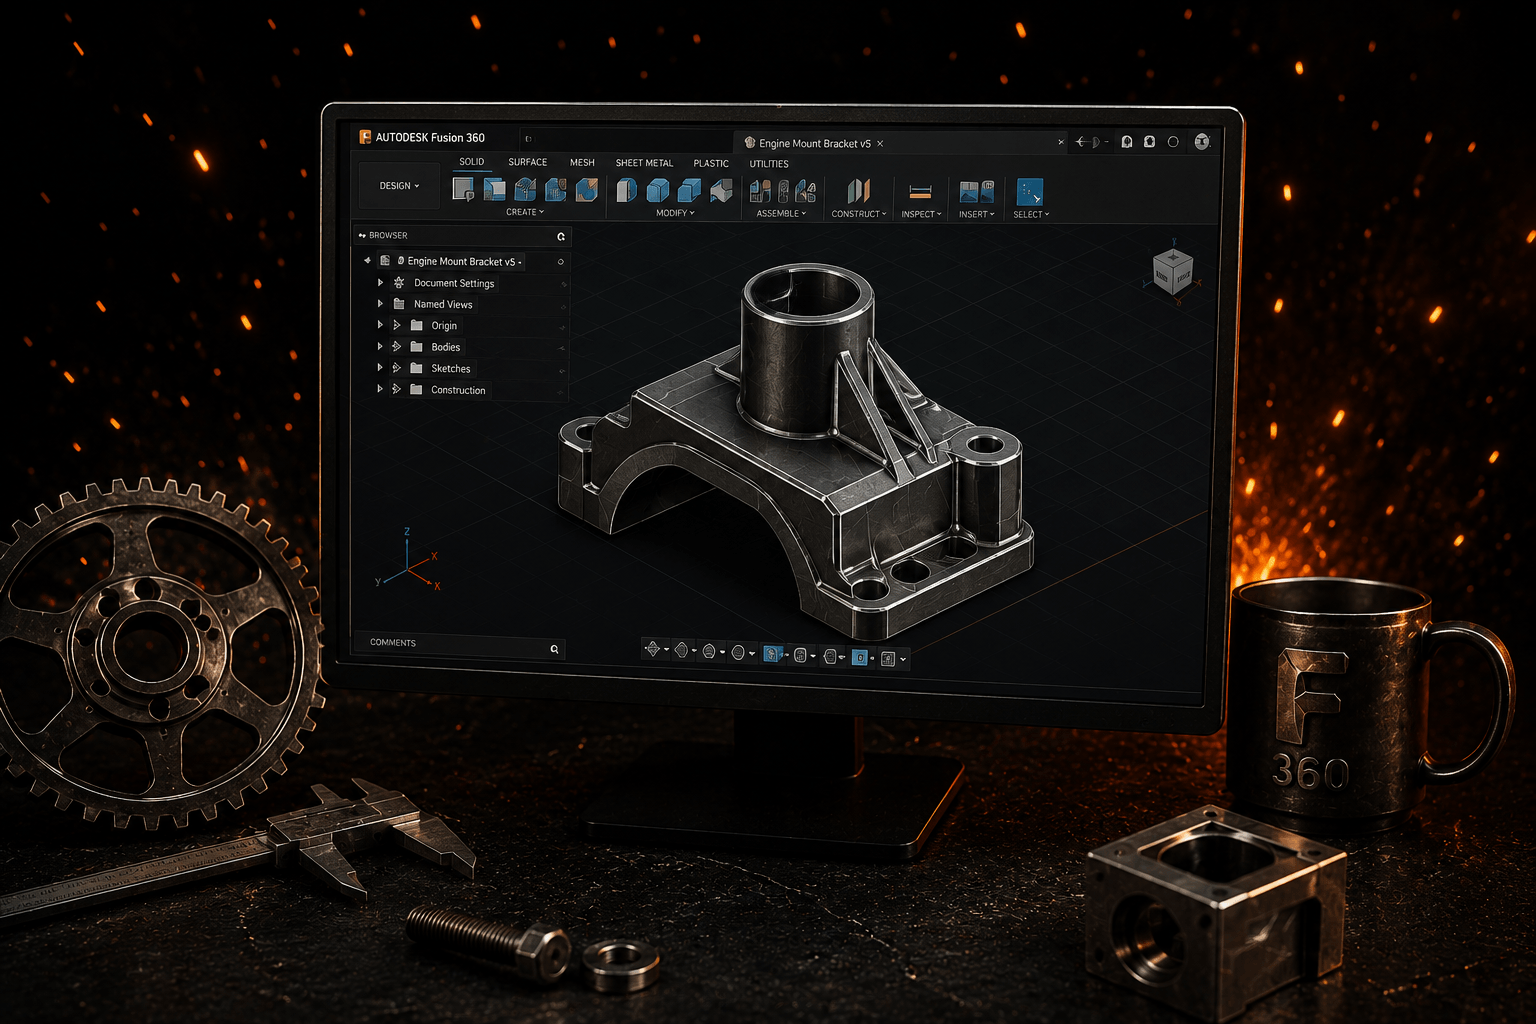This screenshot has width=1536, height=1024.
Task: Click the second icon in the CREATE group
Action: pyautogui.click(x=495, y=189)
